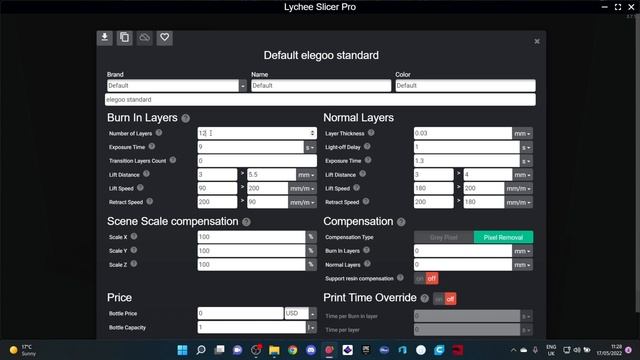Open Discord from taskbar
The image size is (640, 360).
click(311, 350)
